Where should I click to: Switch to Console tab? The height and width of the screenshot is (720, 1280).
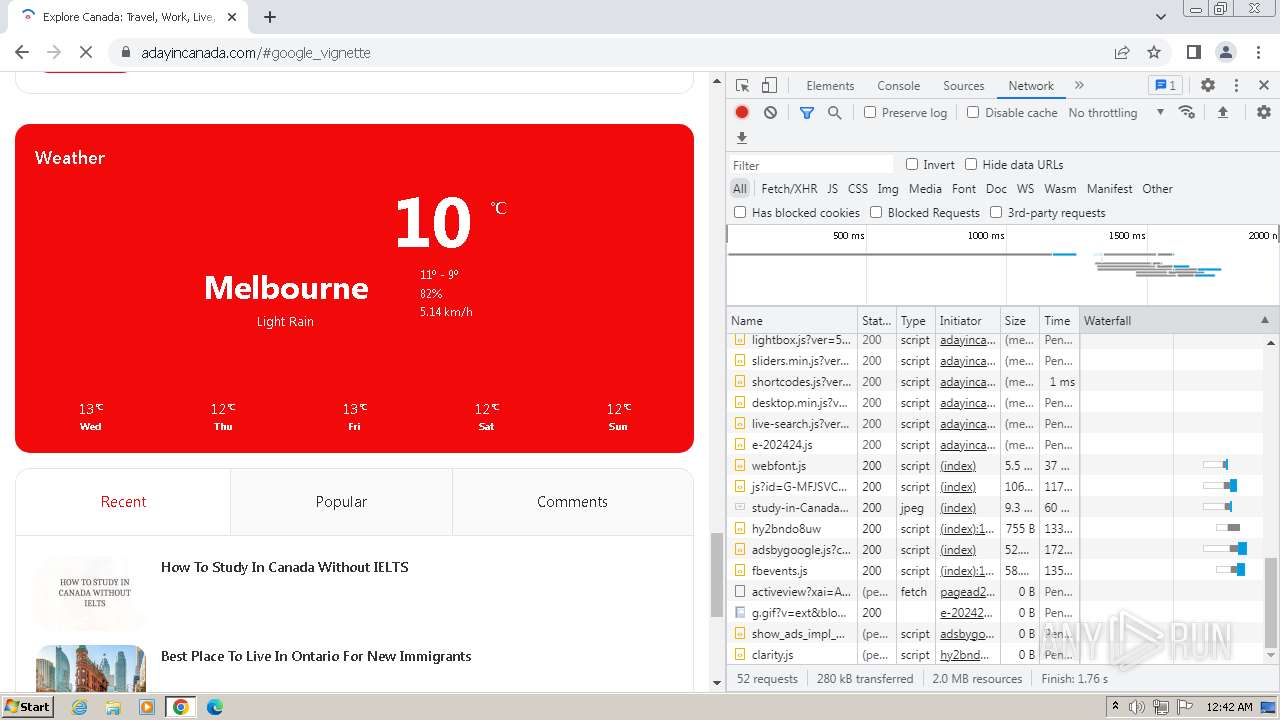[x=898, y=86]
